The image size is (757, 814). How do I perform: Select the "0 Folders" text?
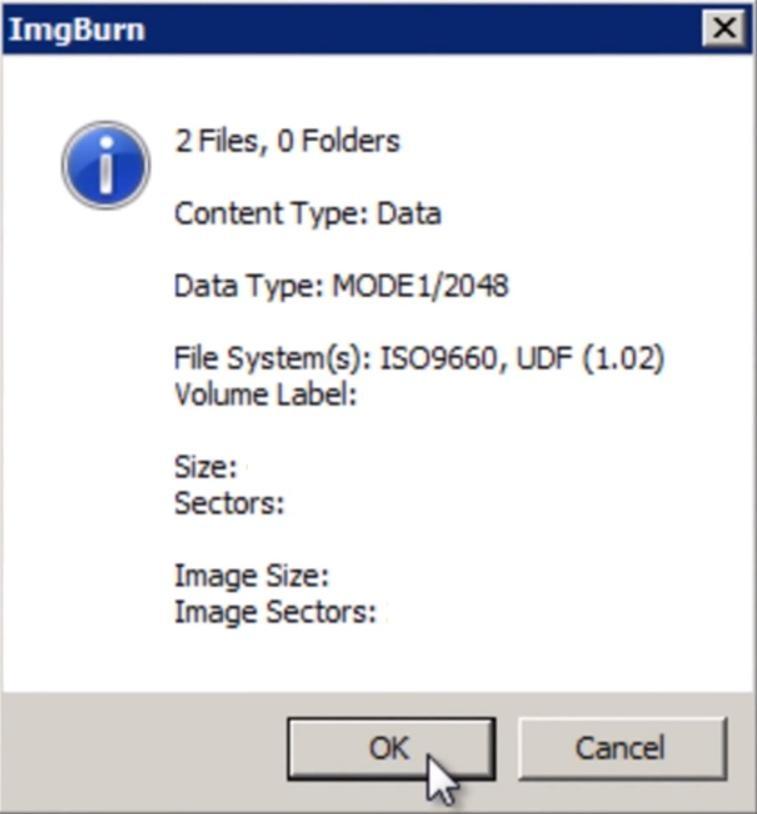coord(339,141)
